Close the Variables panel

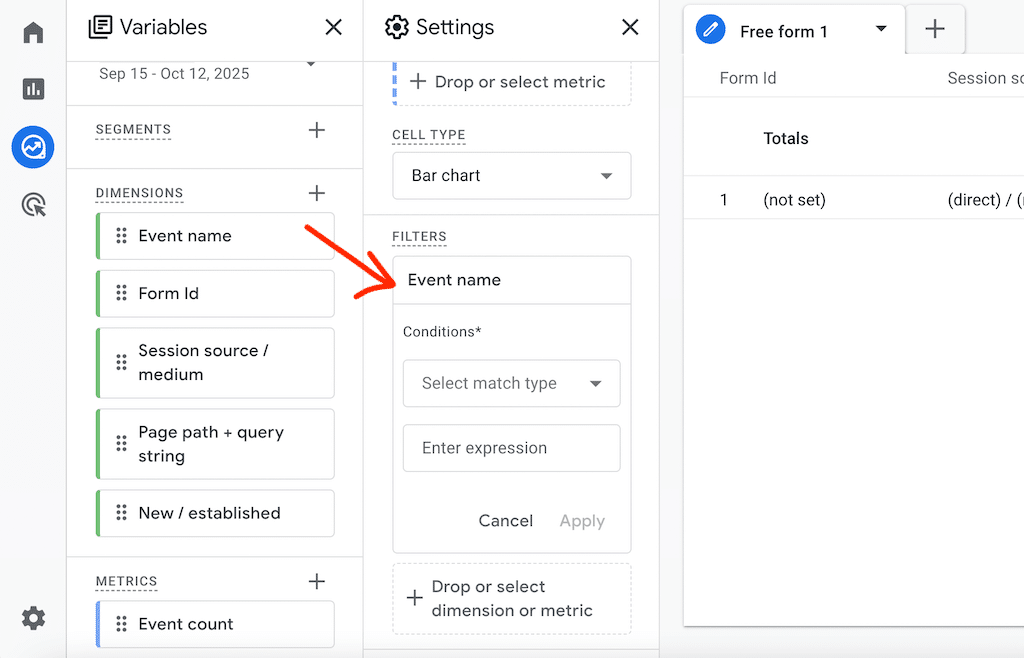tap(334, 27)
